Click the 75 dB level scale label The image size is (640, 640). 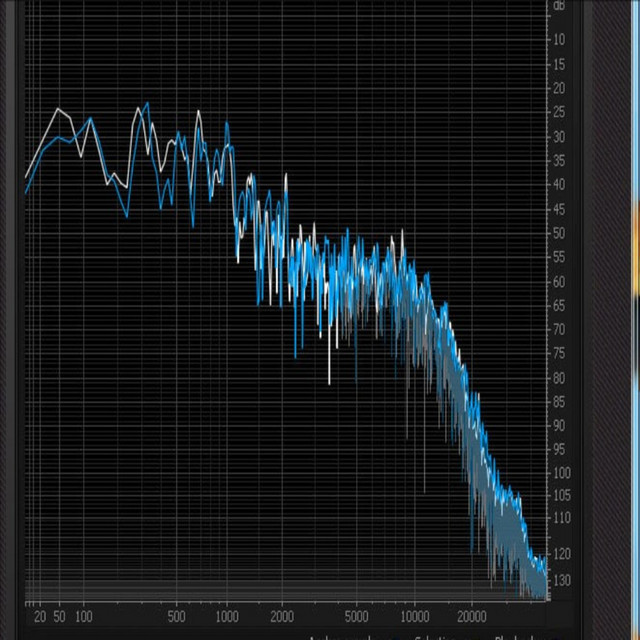pyautogui.click(x=559, y=354)
